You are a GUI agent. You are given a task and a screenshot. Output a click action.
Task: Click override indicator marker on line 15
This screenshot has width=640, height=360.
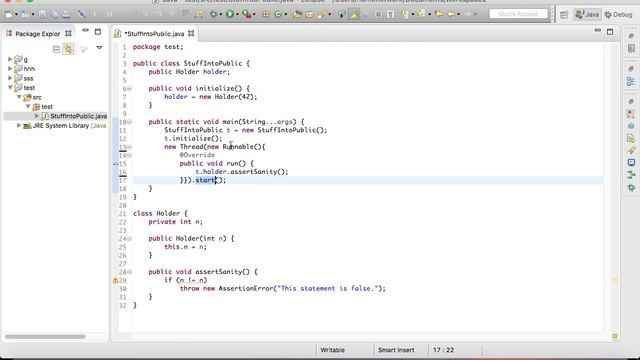(115, 164)
